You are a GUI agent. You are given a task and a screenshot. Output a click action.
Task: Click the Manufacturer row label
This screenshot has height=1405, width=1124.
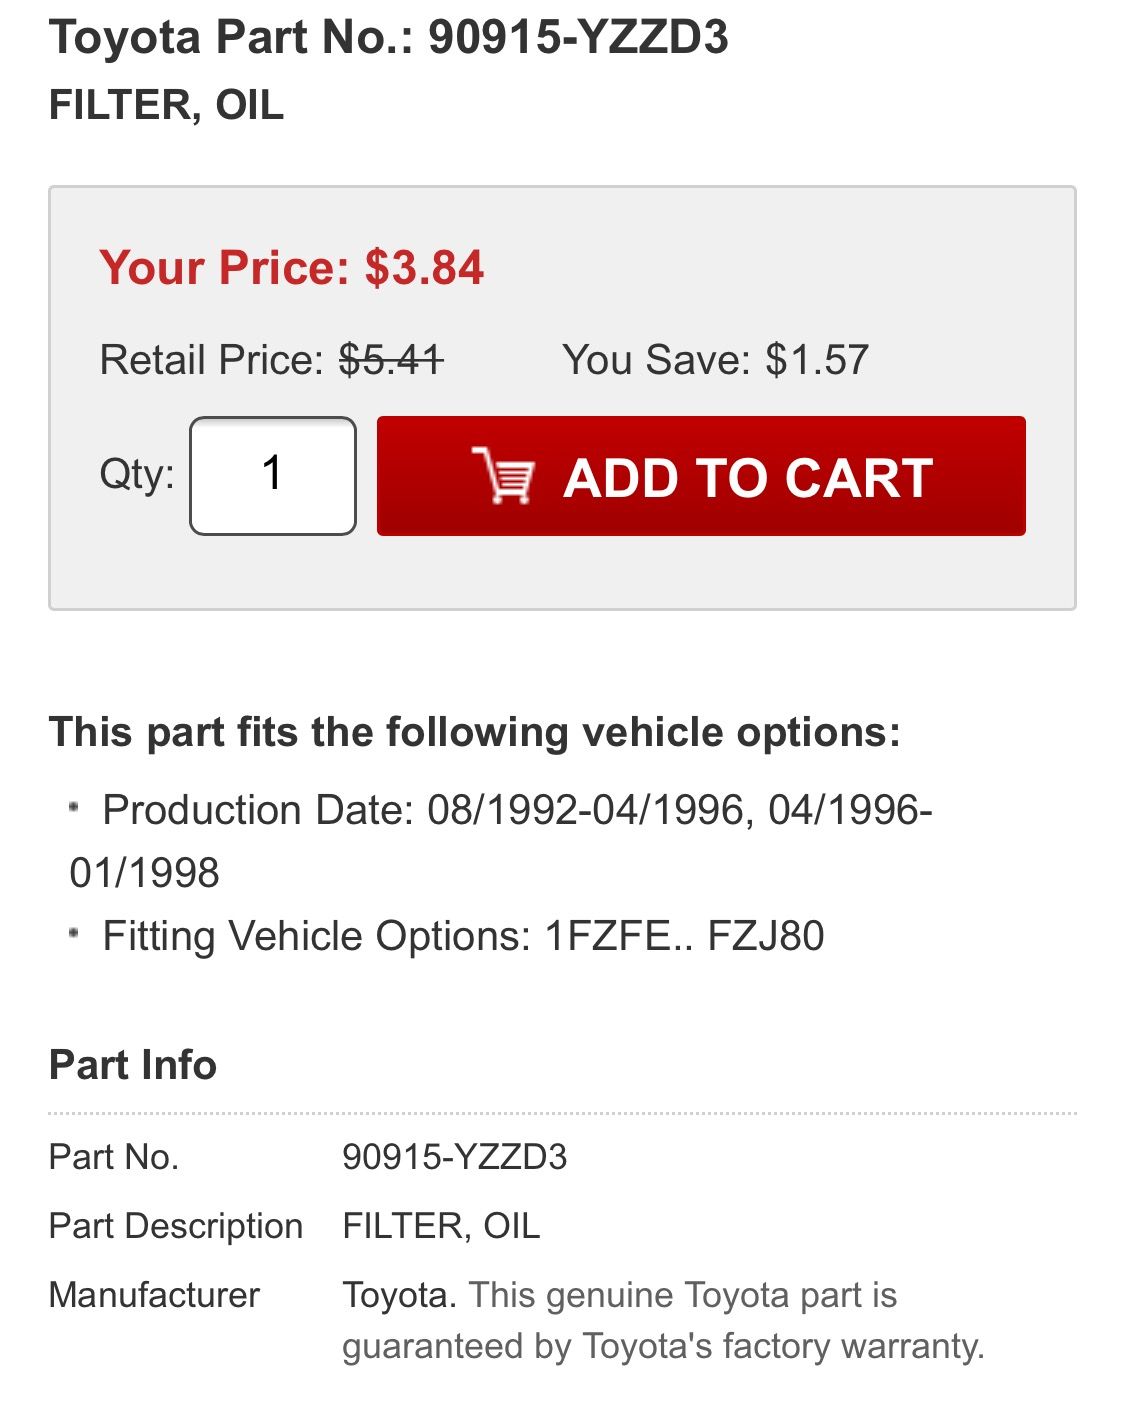(154, 1295)
